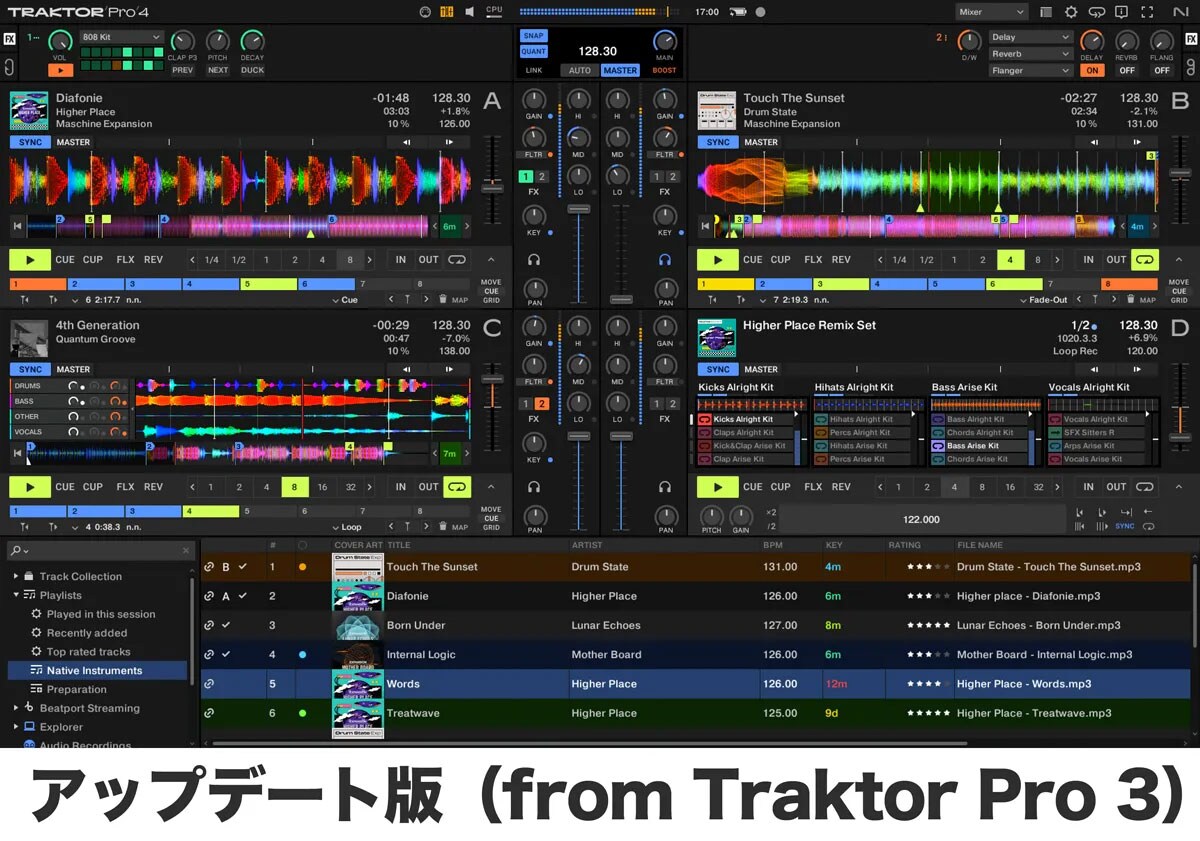Toggle the SNAP button
Image resolution: width=1200 pixels, height=841 pixels.
[533, 36]
